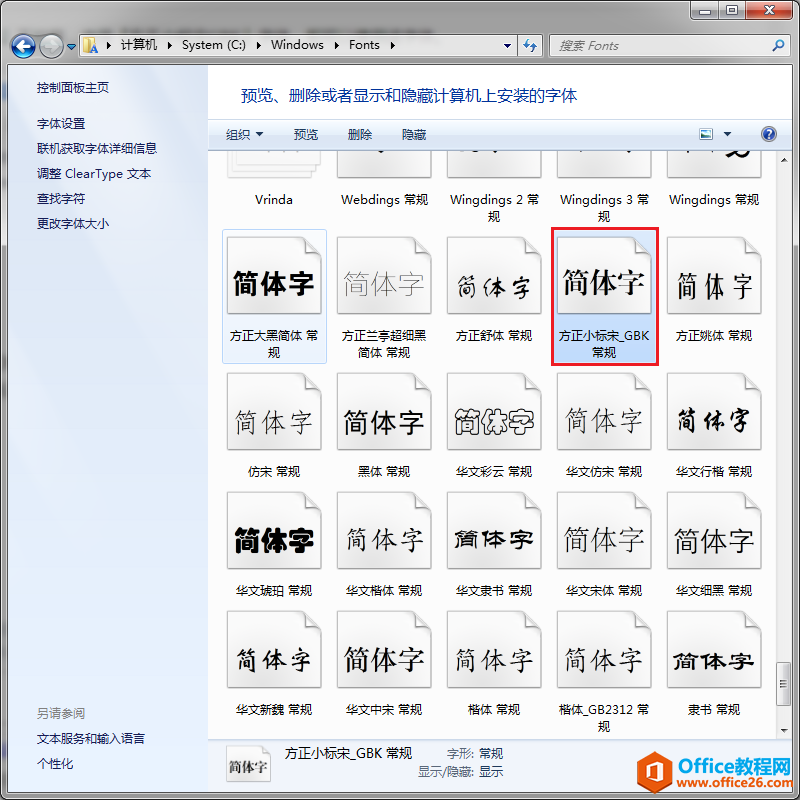The width and height of the screenshot is (800, 800).
Task: Select the 方正兰亭超细黑简体 常规 font icon
Action: [x=384, y=276]
